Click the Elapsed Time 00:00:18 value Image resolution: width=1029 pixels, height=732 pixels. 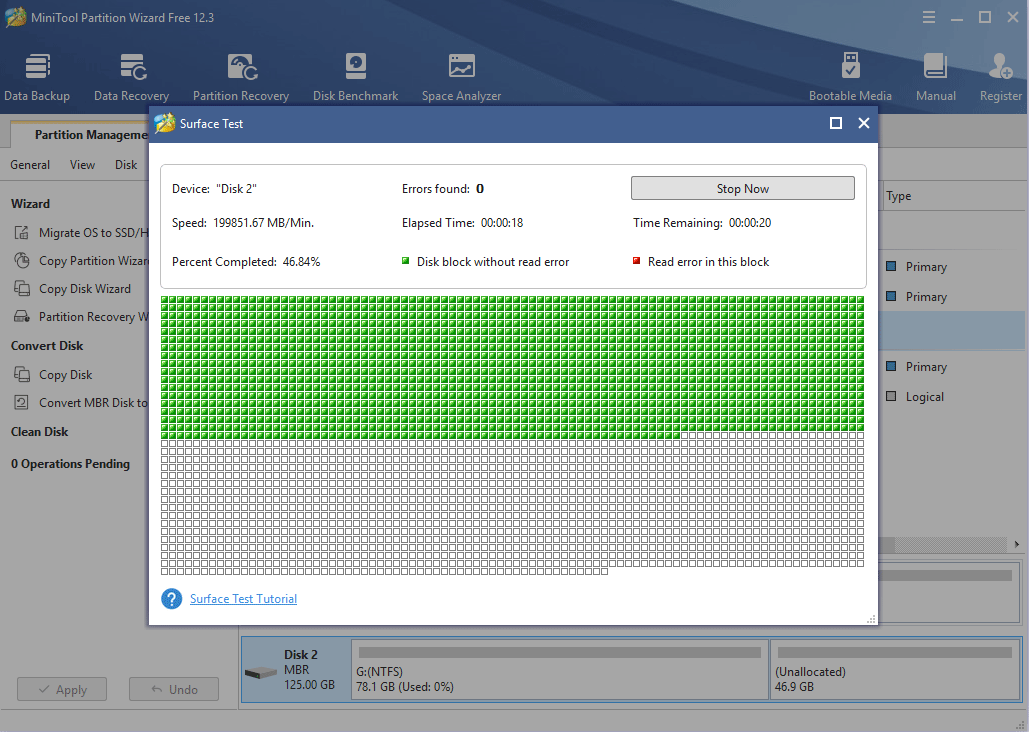pyautogui.click(x=502, y=223)
